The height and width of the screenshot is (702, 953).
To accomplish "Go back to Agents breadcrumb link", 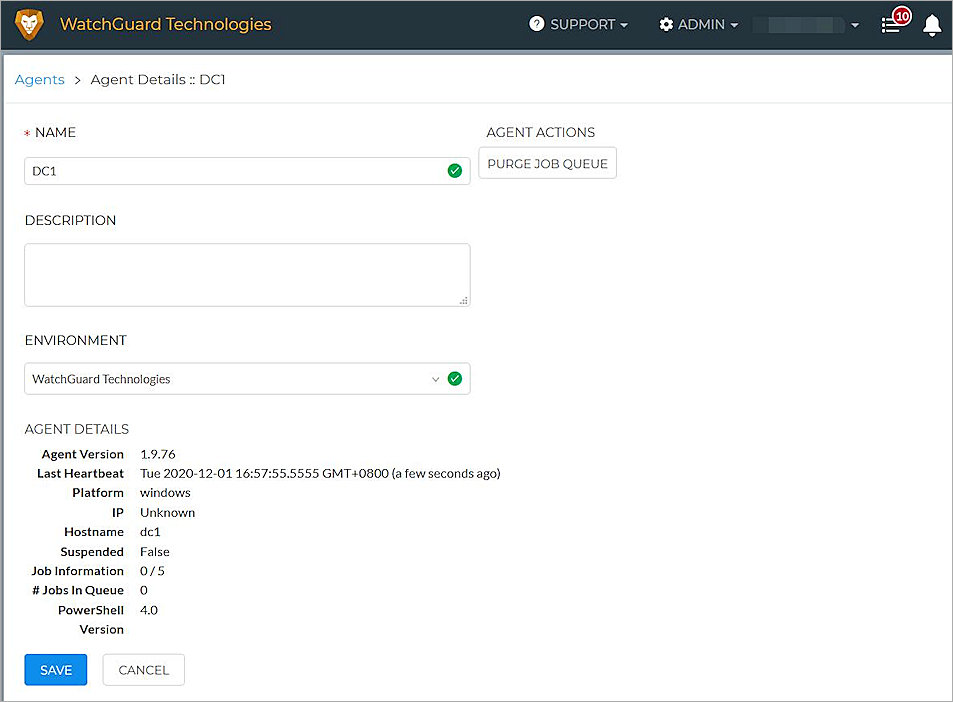I will [x=40, y=79].
